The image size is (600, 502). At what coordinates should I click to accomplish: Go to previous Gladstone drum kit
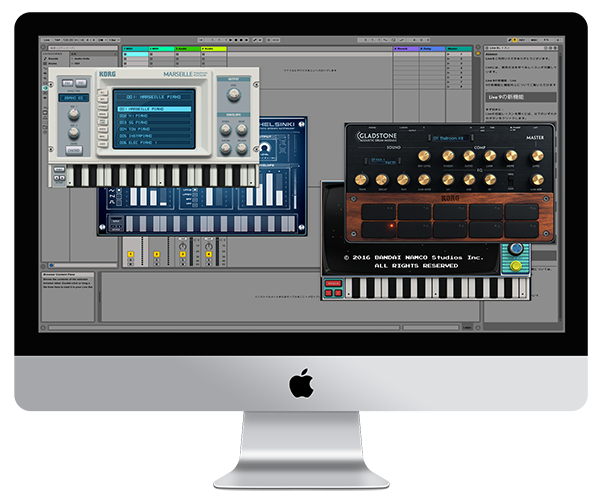(x=428, y=138)
